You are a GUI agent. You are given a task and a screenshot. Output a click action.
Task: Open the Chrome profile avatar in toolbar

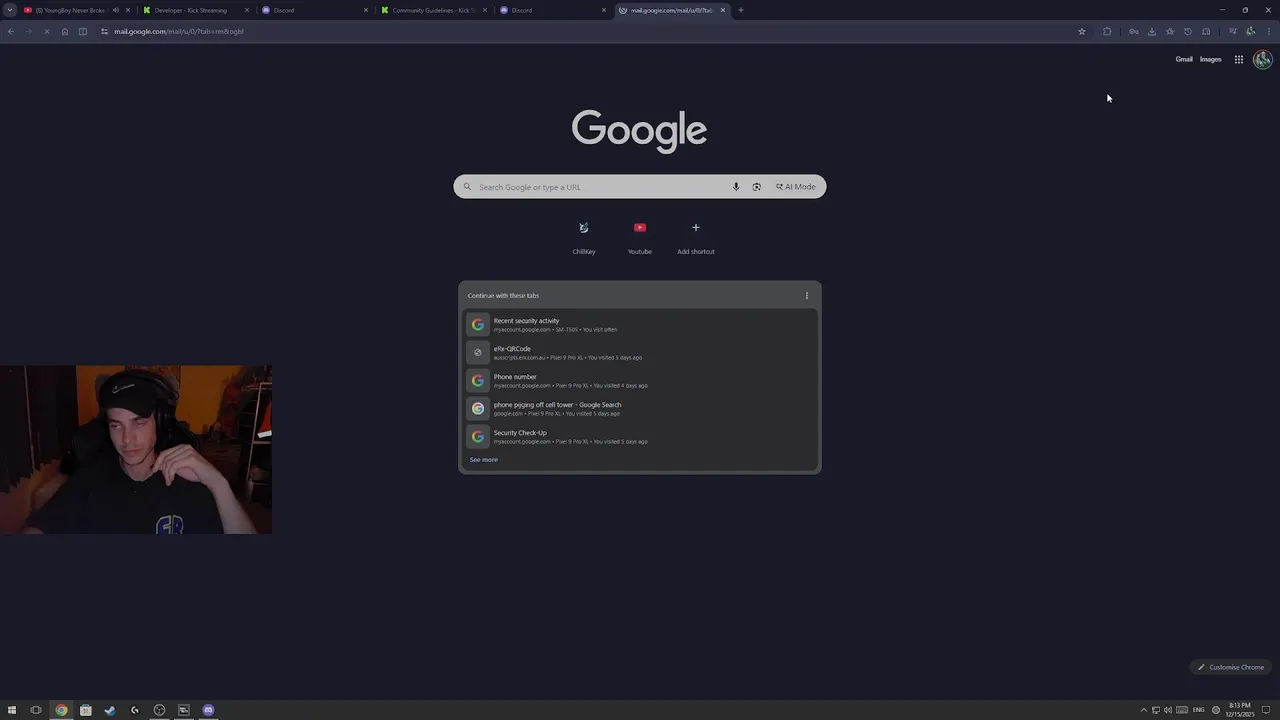pos(1251,31)
